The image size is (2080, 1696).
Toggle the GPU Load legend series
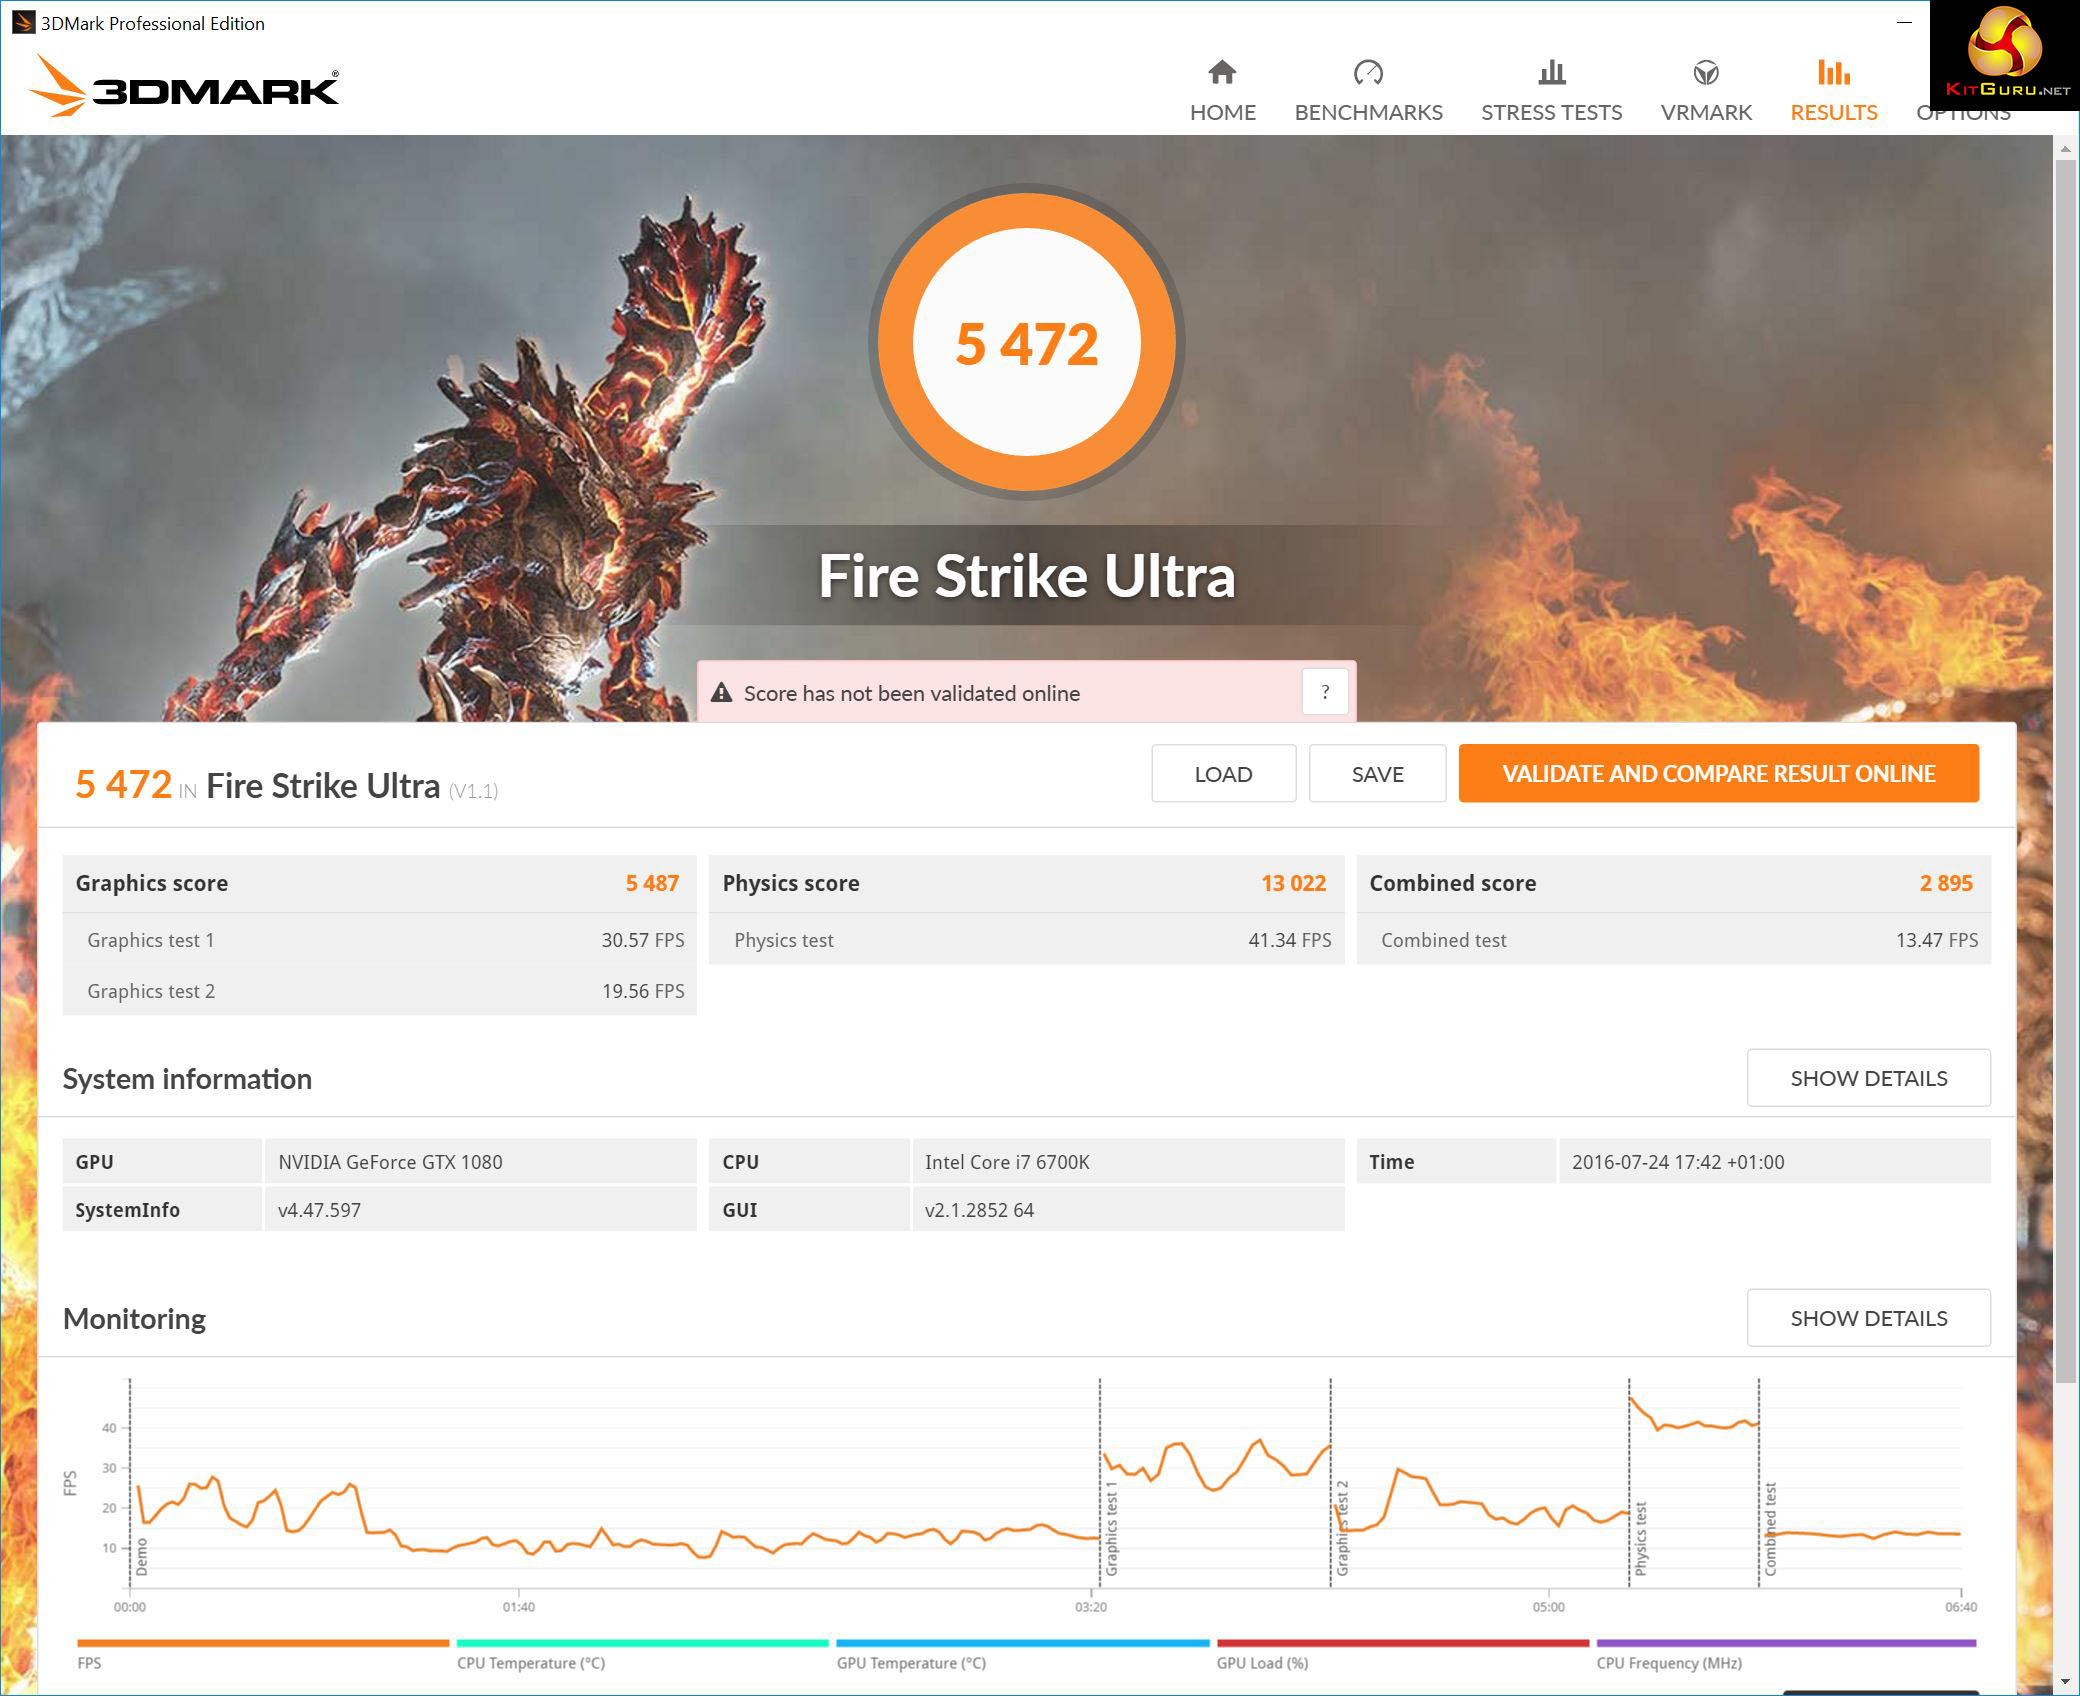[1262, 1663]
